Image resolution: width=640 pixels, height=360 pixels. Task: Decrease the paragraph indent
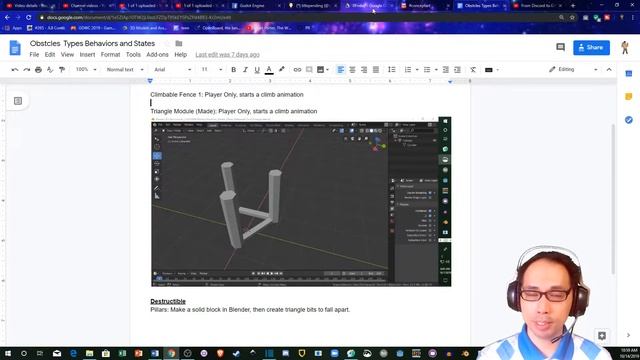click(x=446, y=70)
